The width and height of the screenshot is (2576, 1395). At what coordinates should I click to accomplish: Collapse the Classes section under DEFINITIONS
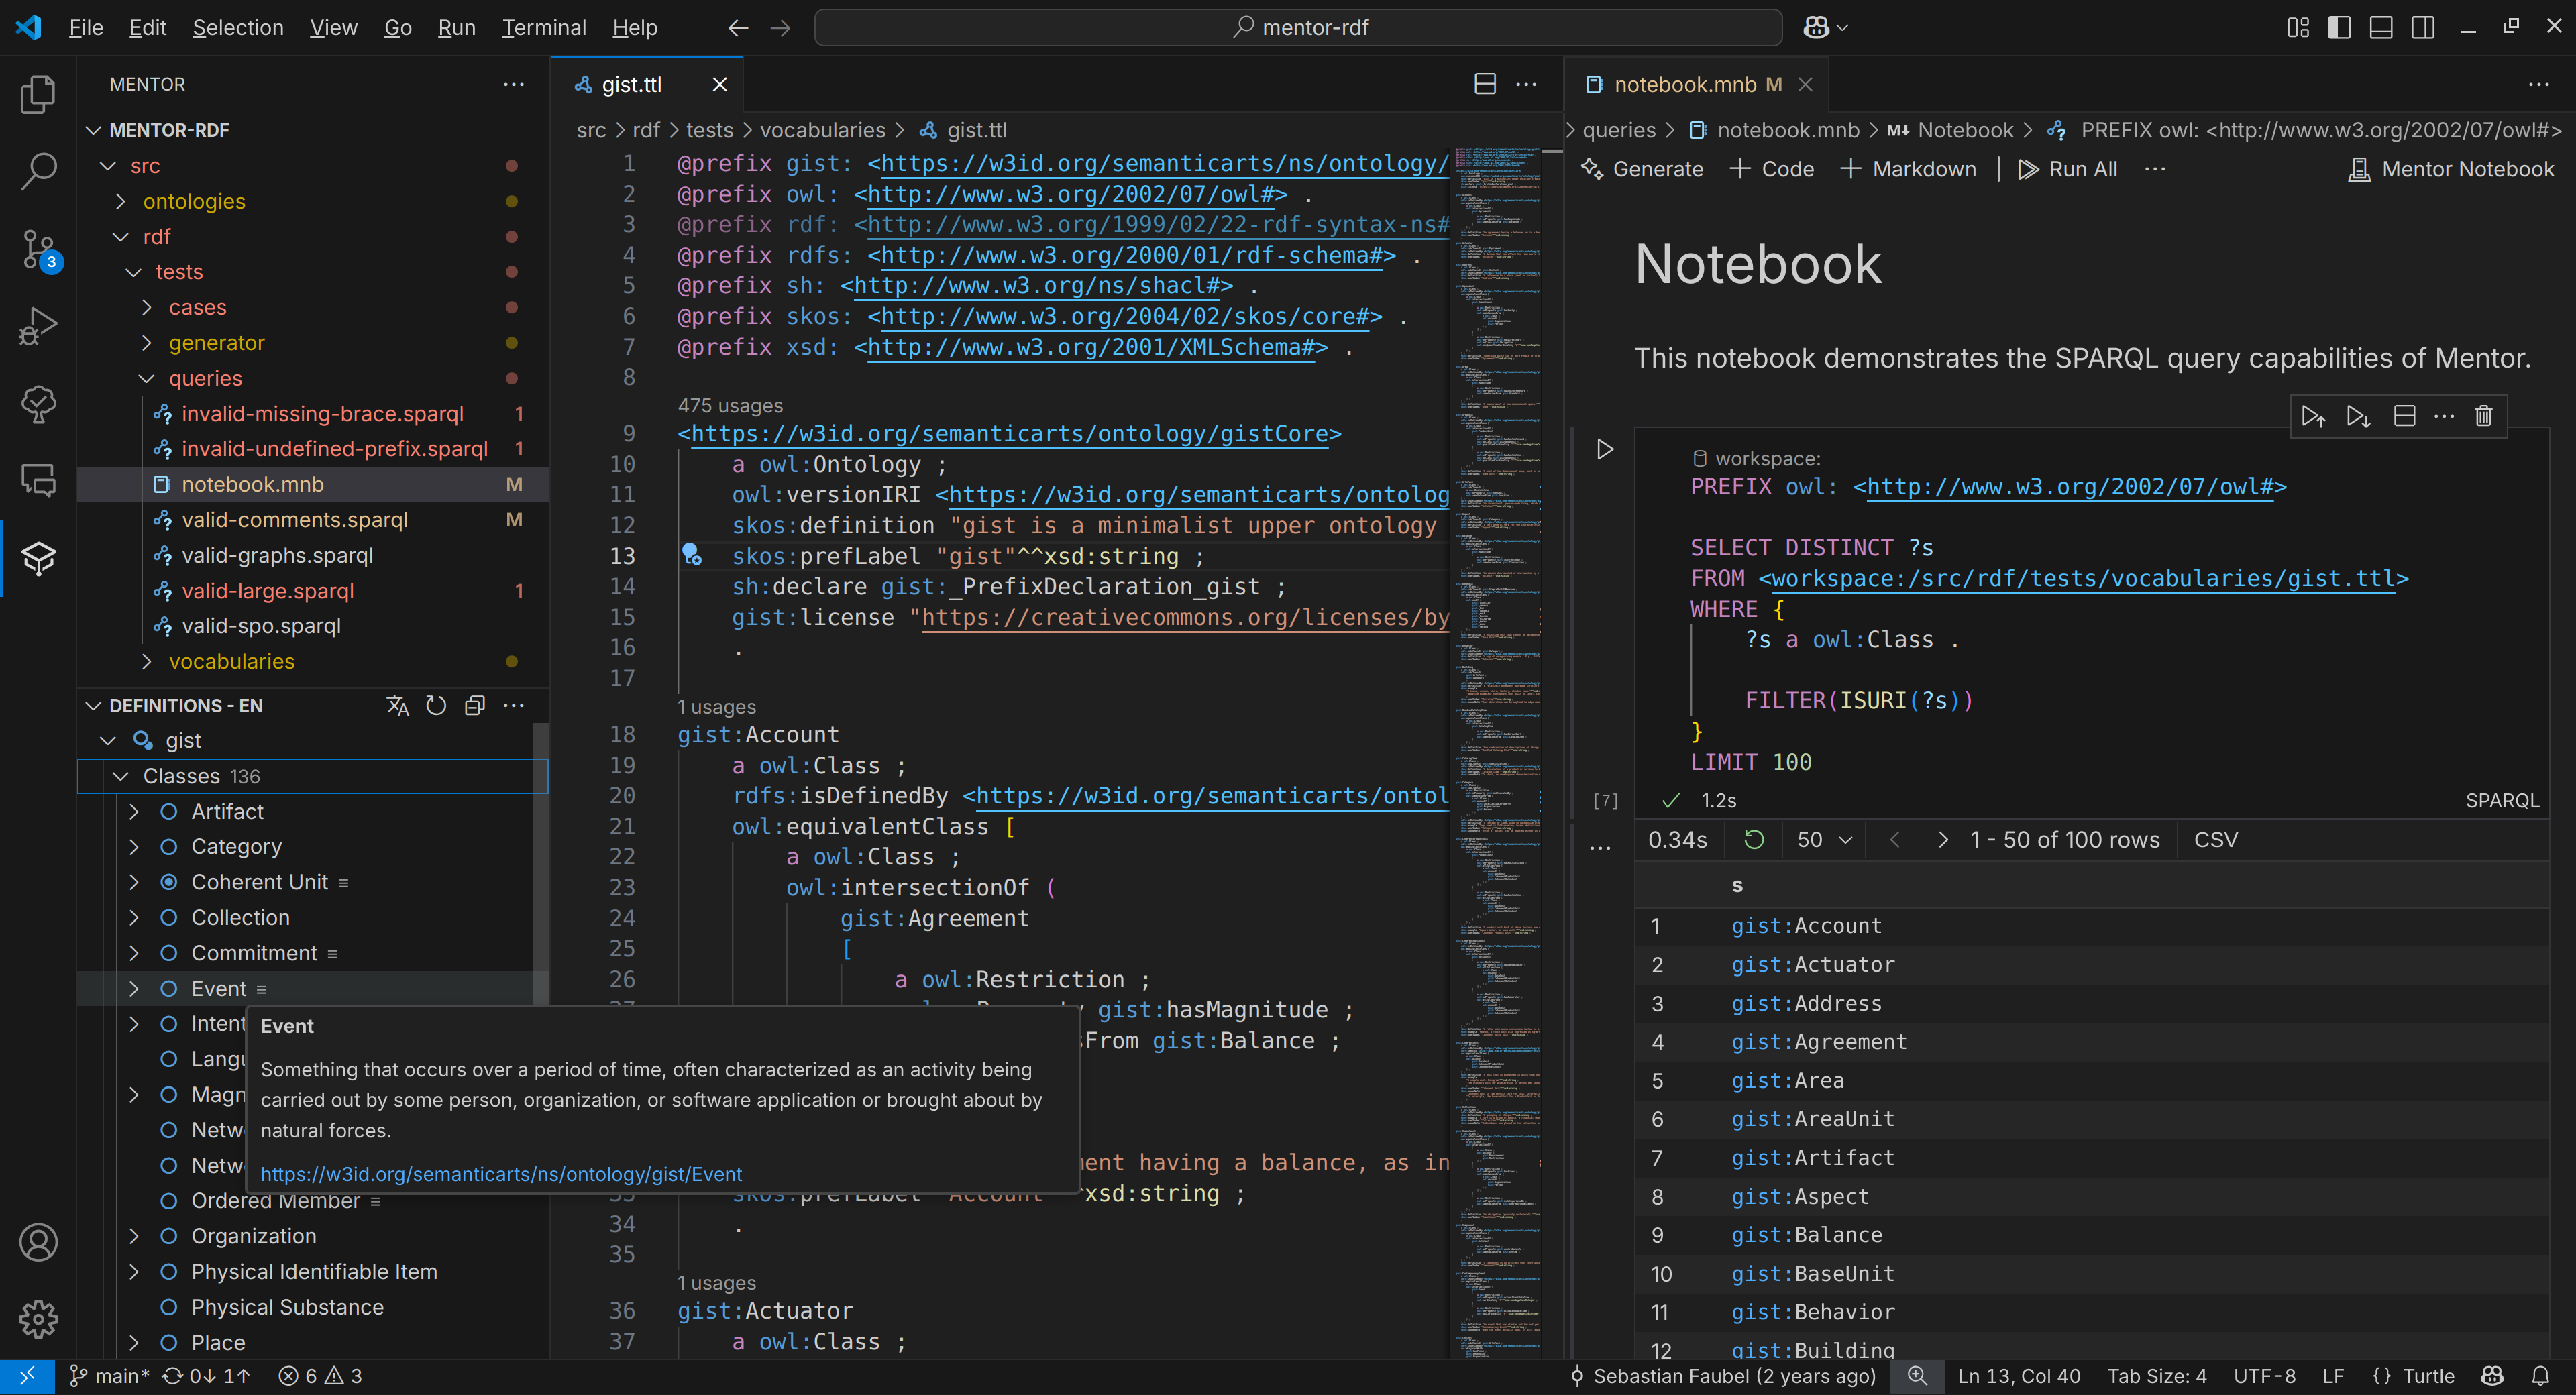(121, 776)
